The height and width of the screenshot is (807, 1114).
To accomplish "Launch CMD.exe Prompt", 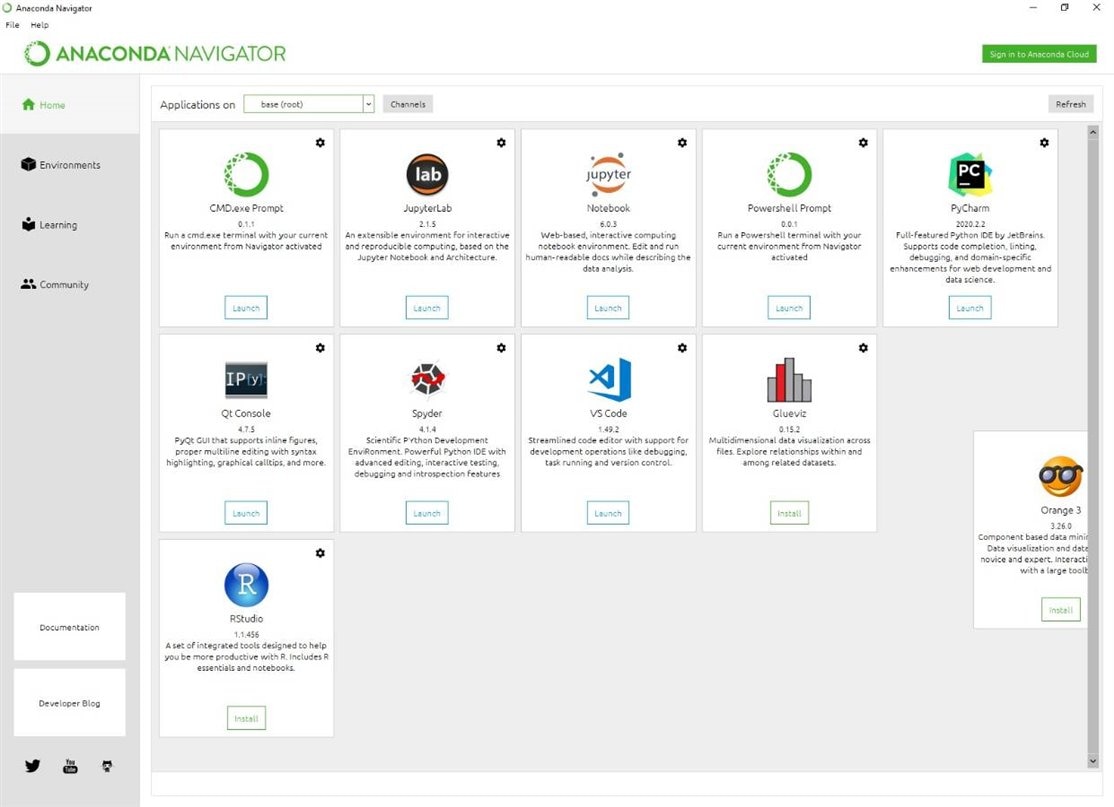I will click(246, 308).
